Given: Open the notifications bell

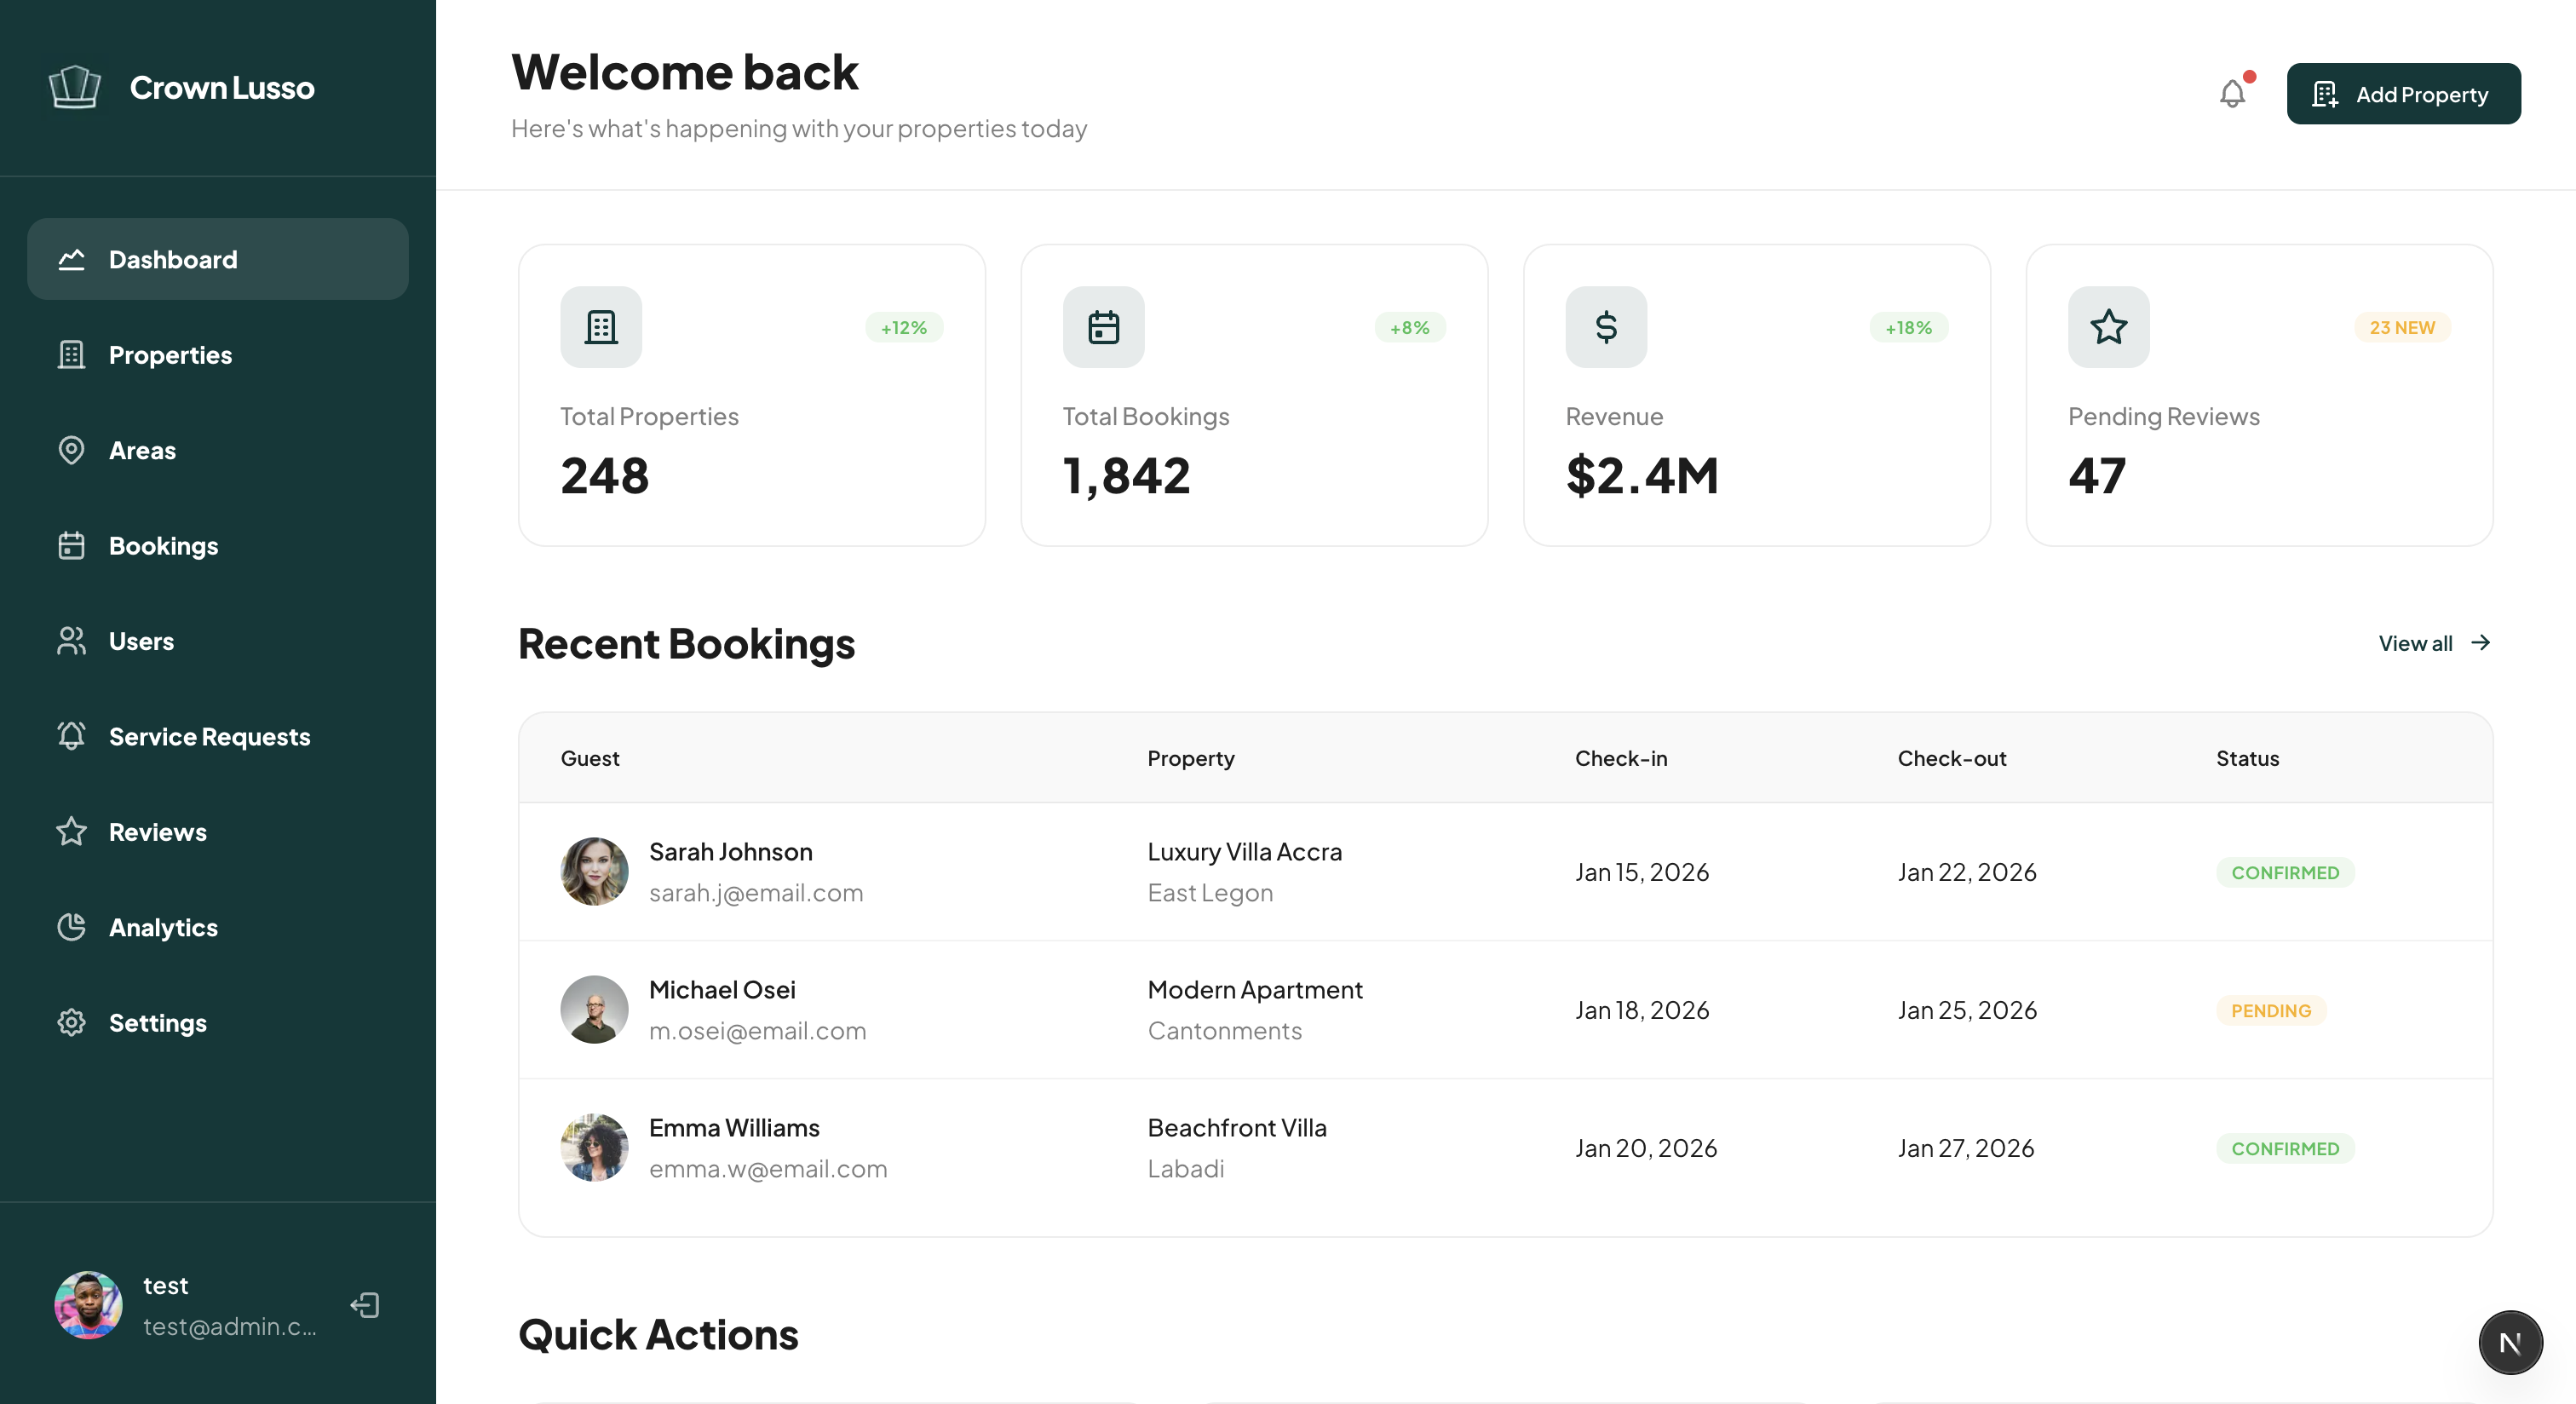Looking at the screenshot, I should tap(2232, 93).
